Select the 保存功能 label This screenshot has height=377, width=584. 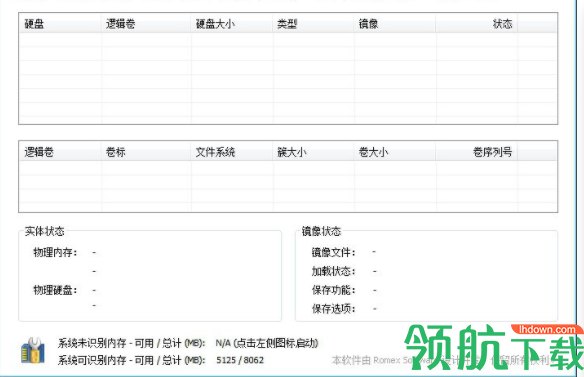333,290
